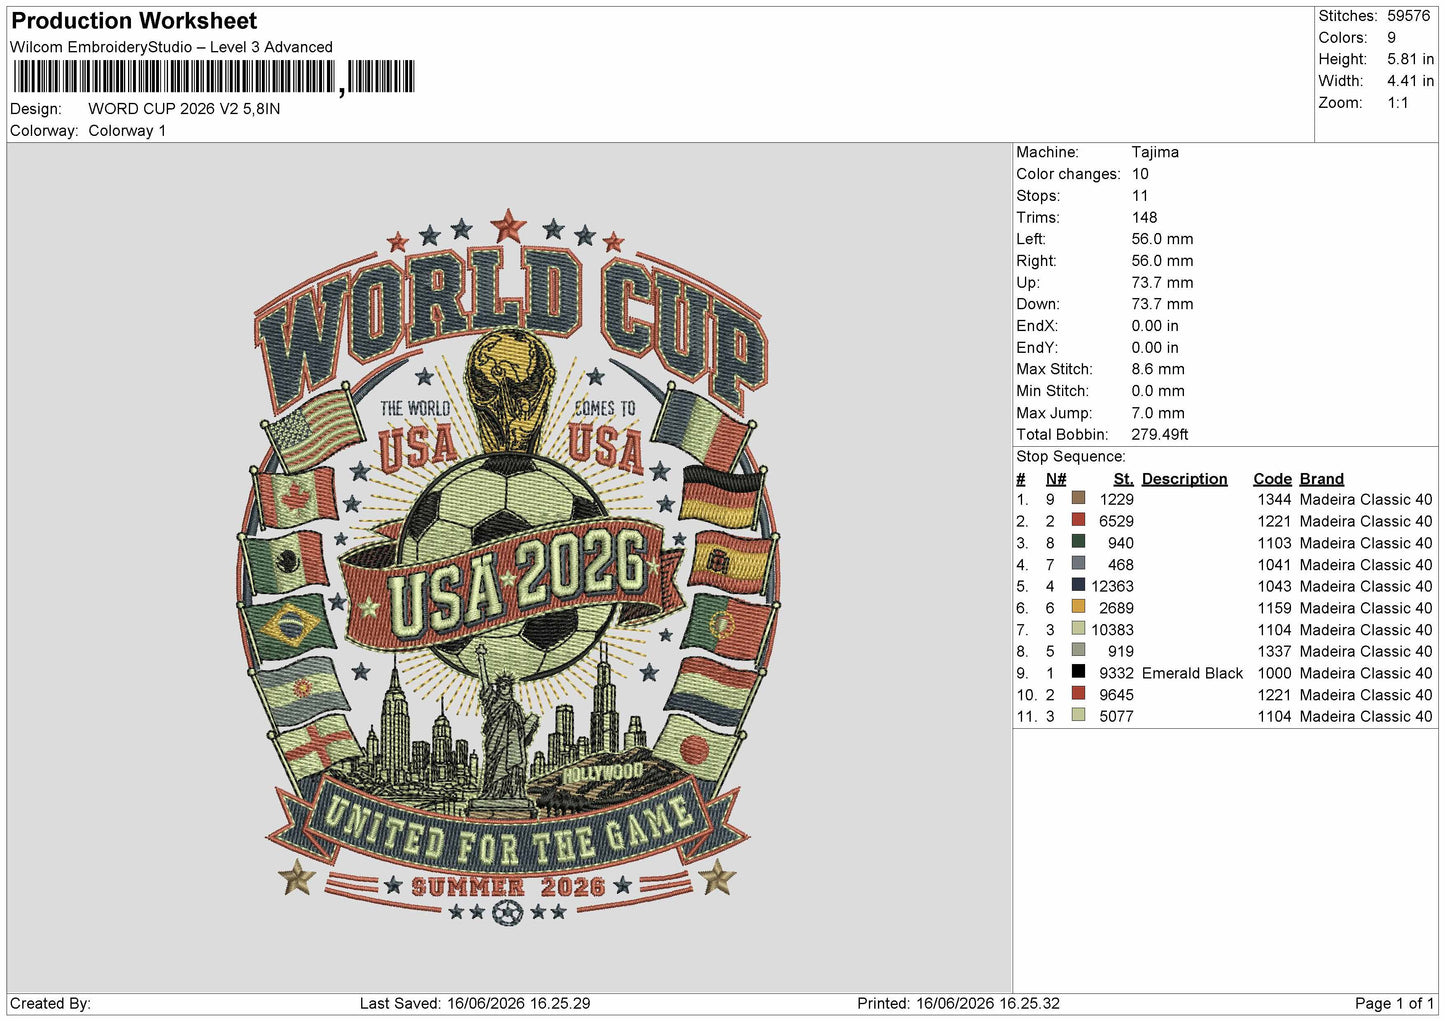
Task: Click the Stops value '11'
Action: pos(1140,196)
